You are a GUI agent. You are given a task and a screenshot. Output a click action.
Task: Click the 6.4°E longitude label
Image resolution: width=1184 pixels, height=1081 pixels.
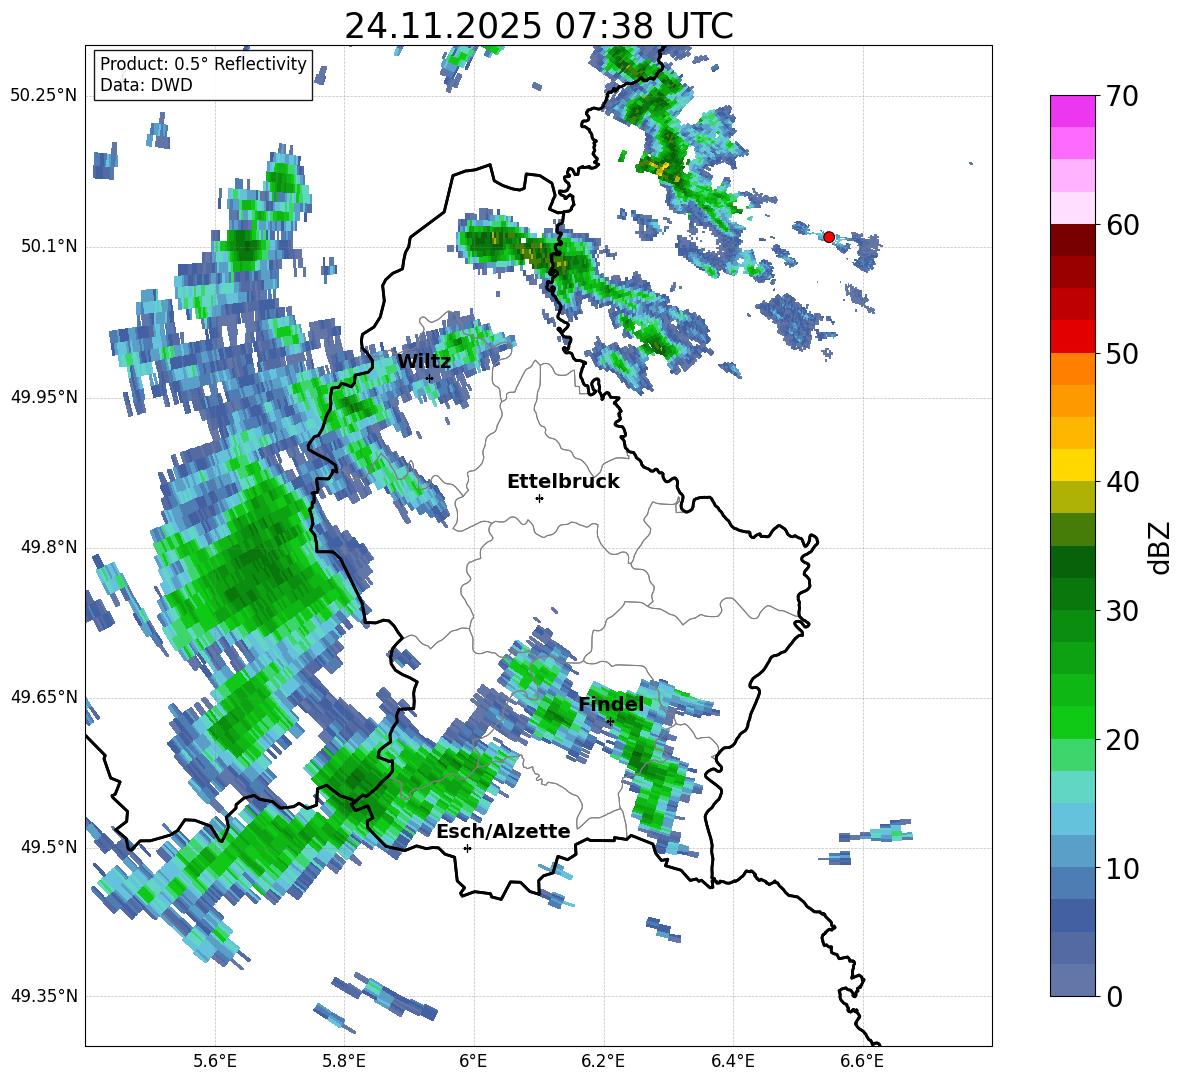click(x=732, y=1061)
